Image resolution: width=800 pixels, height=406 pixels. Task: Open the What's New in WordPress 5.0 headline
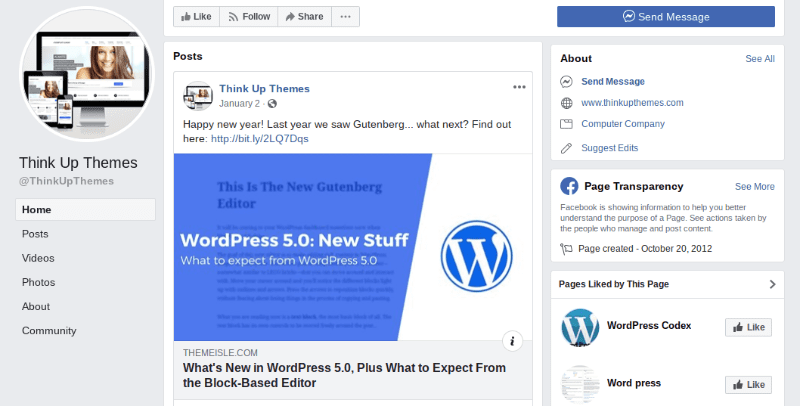point(344,375)
